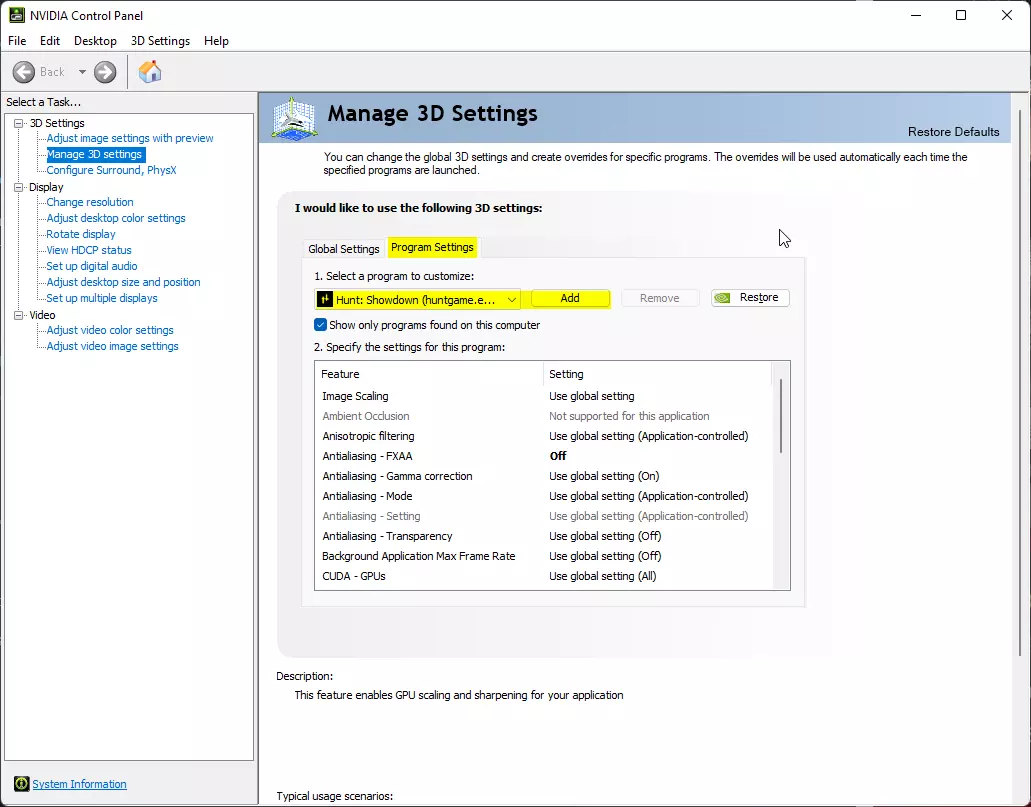This screenshot has width=1031, height=807.
Task: Select Antialiasing - Gamma correction row
Action: 543,476
